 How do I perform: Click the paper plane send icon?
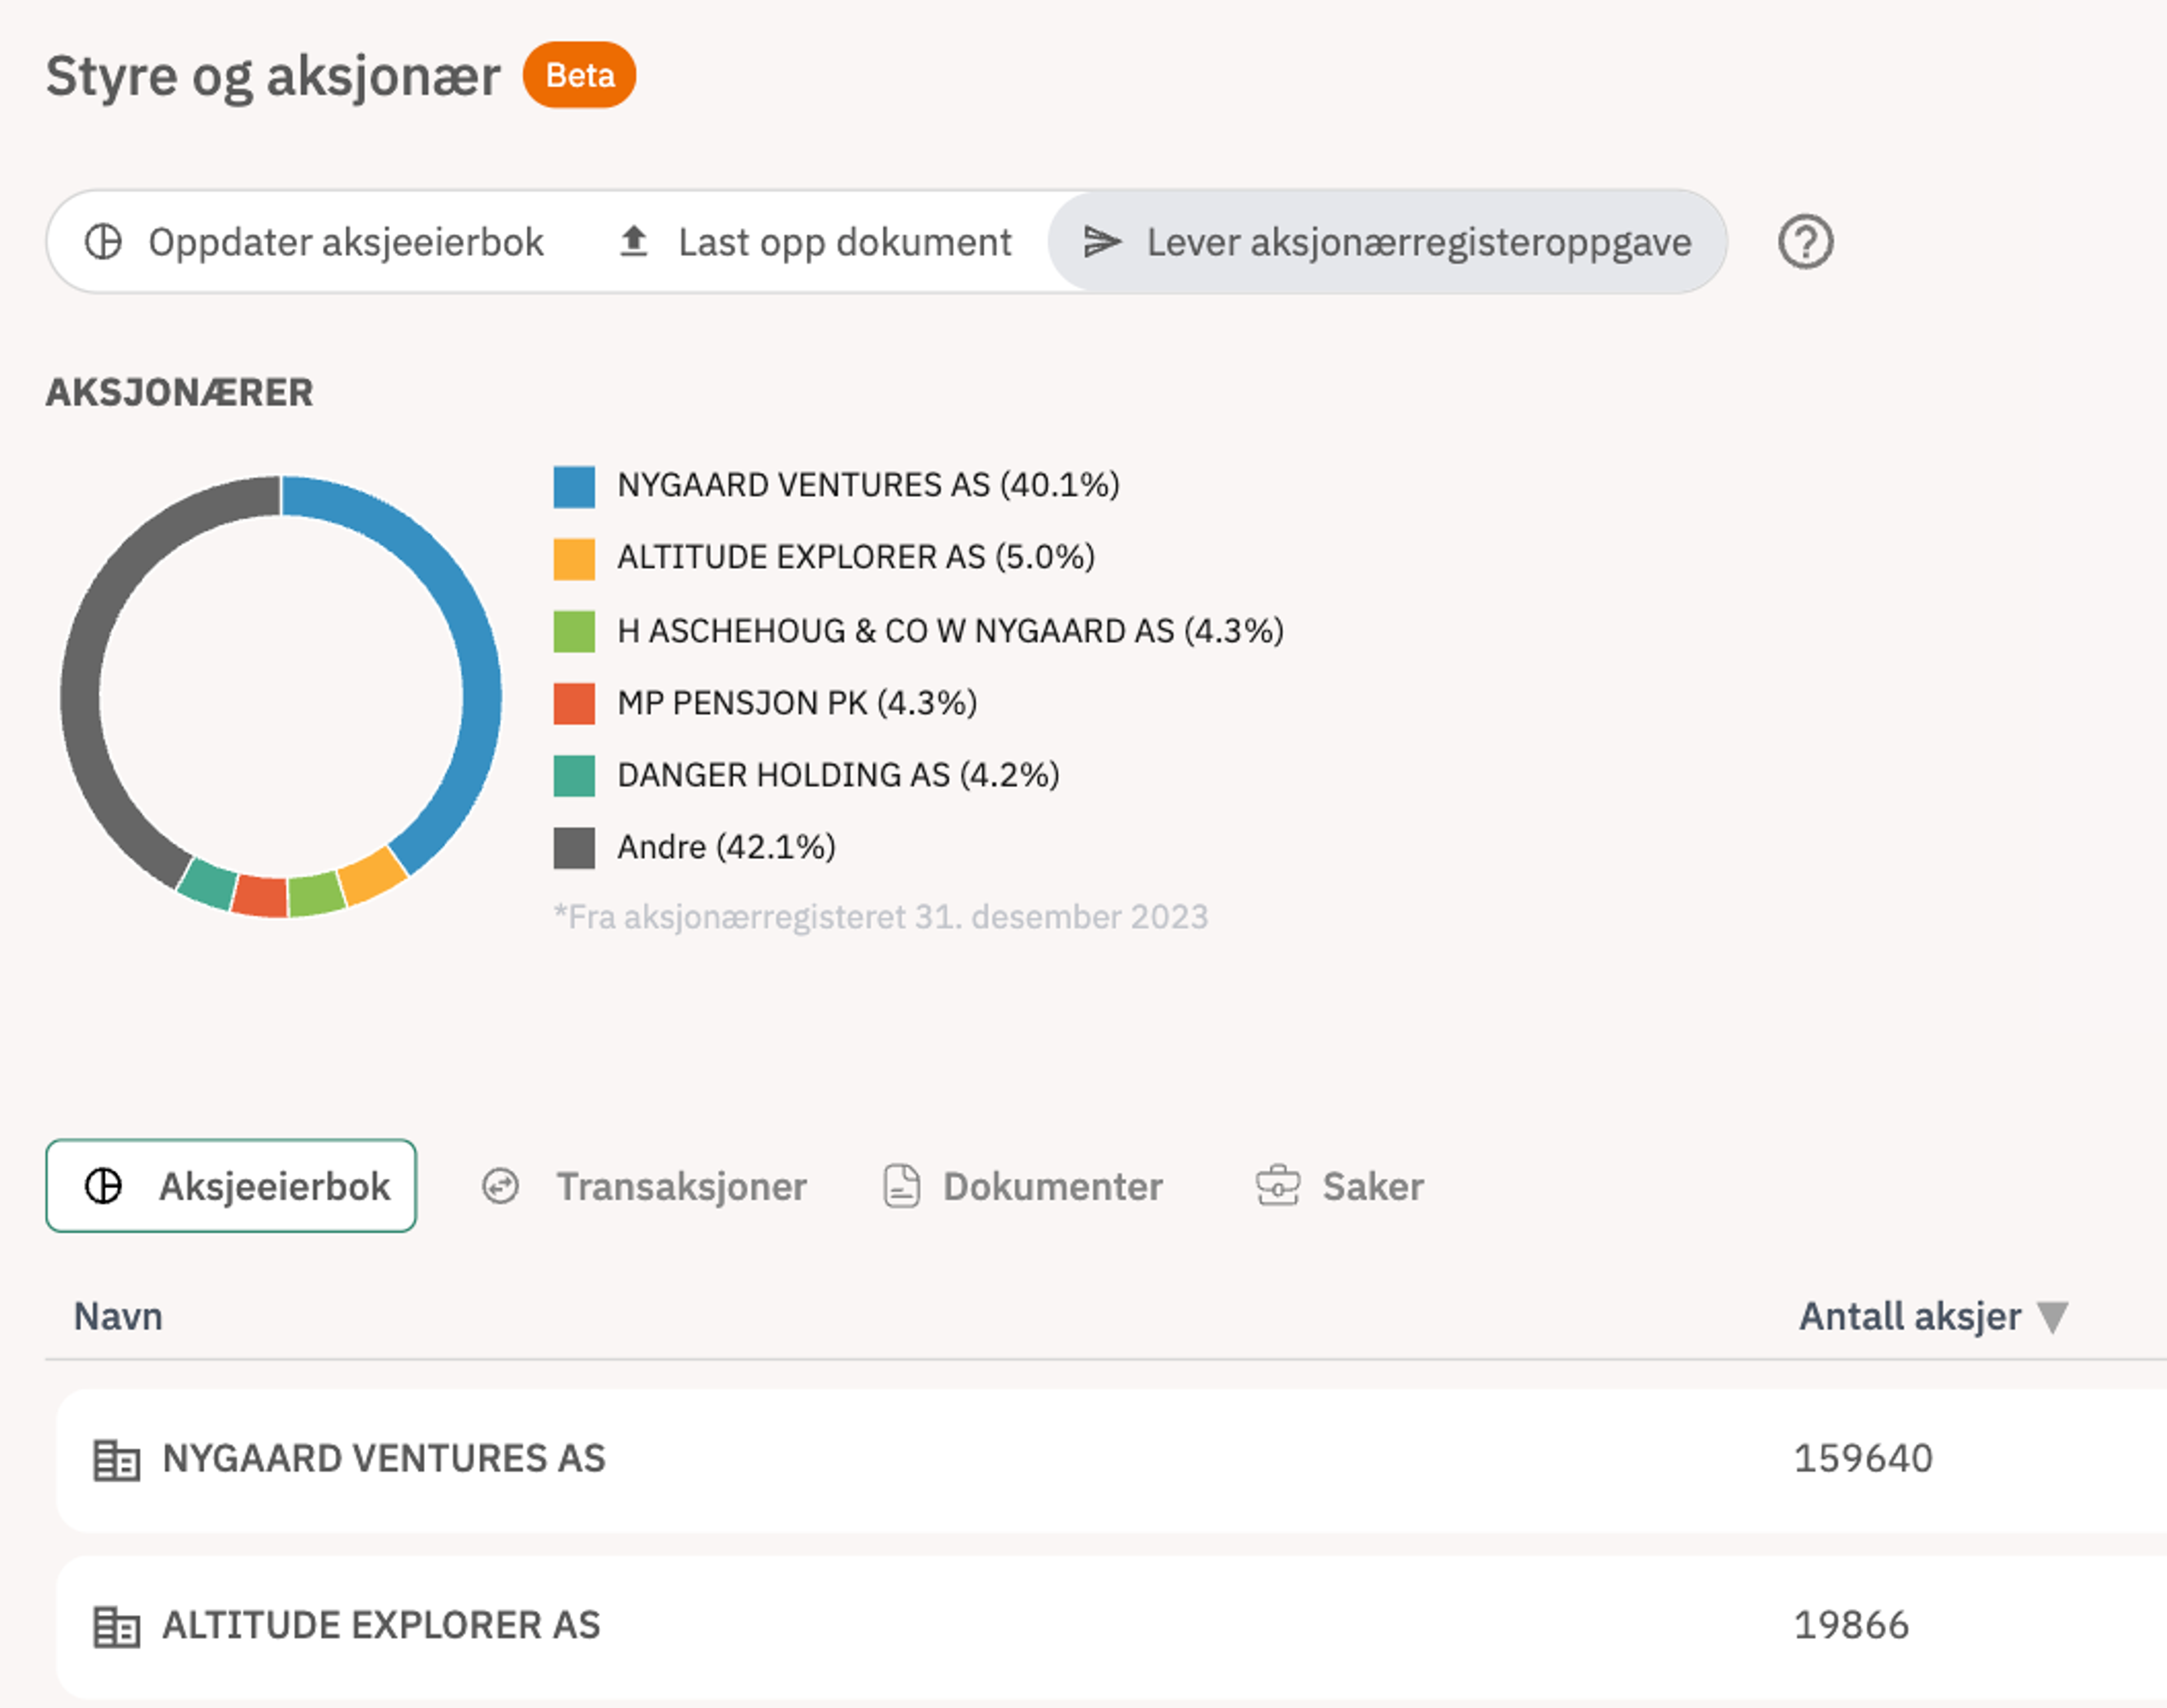coord(1102,242)
